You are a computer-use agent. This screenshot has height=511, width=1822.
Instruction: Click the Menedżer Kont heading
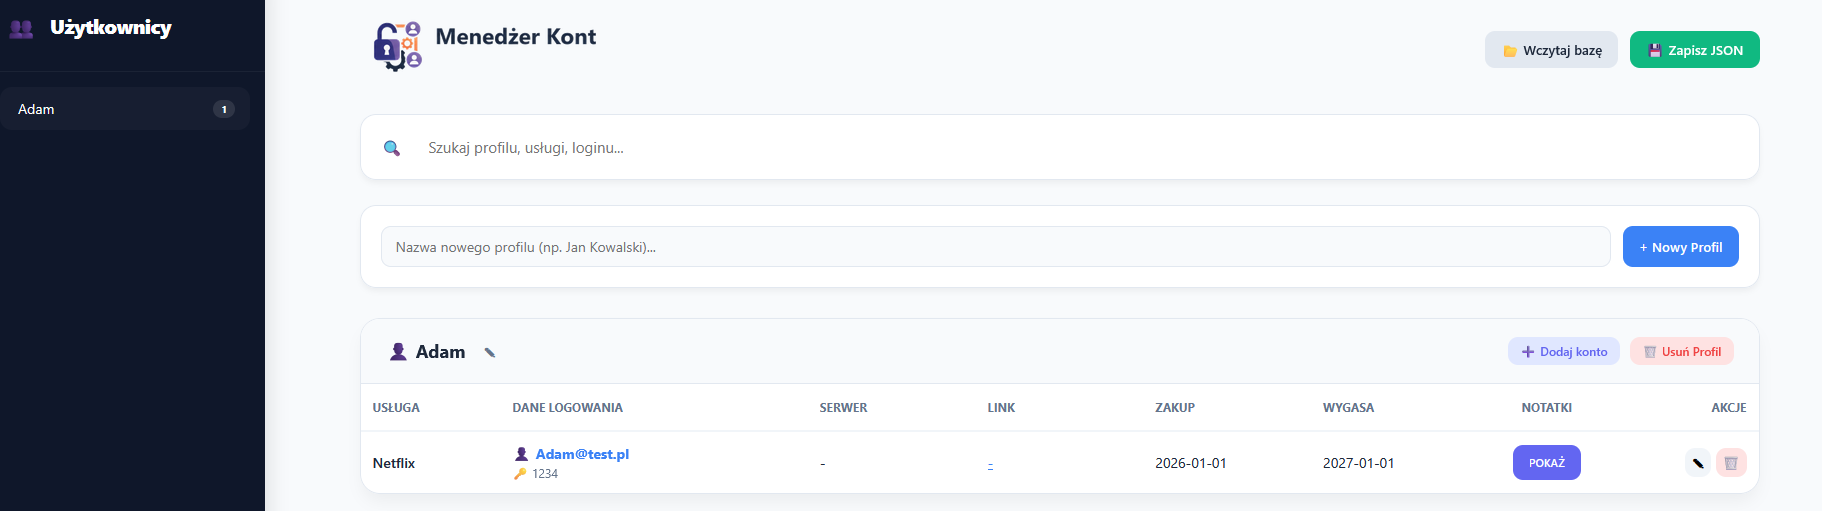point(516,37)
